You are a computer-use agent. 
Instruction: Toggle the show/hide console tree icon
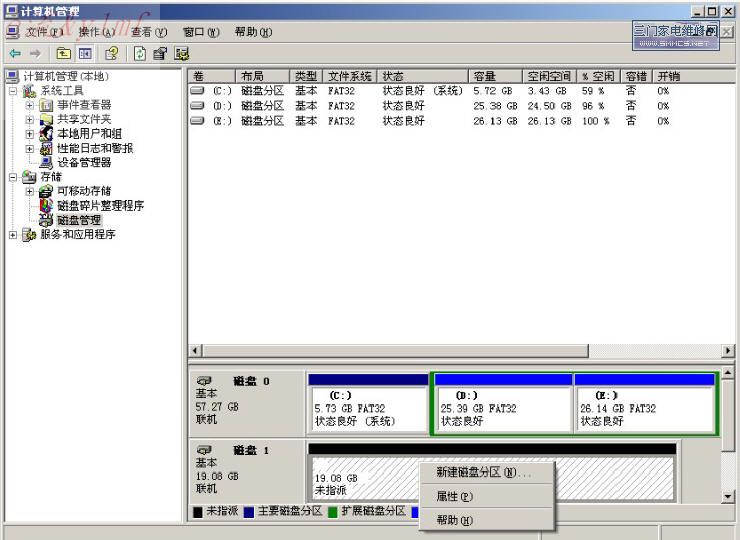coord(85,53)
